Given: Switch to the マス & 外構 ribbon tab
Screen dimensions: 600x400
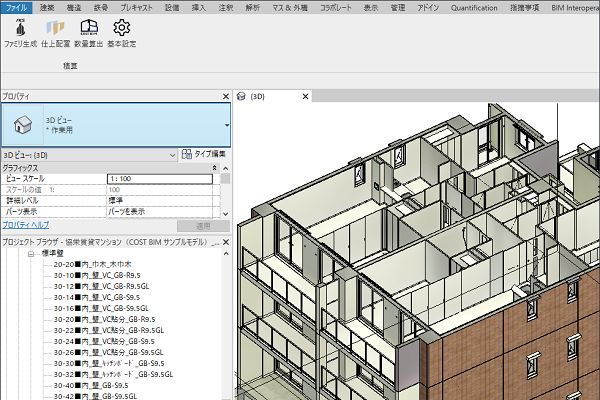Looking at the screenshot, I should 290,8.
